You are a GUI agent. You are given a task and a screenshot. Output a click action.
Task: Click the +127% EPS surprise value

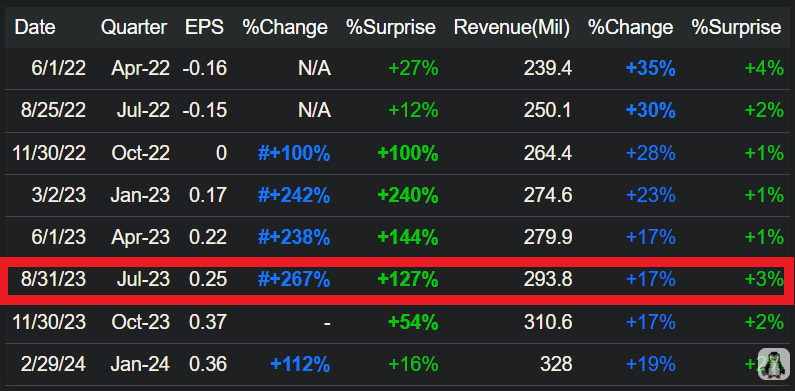408,279
